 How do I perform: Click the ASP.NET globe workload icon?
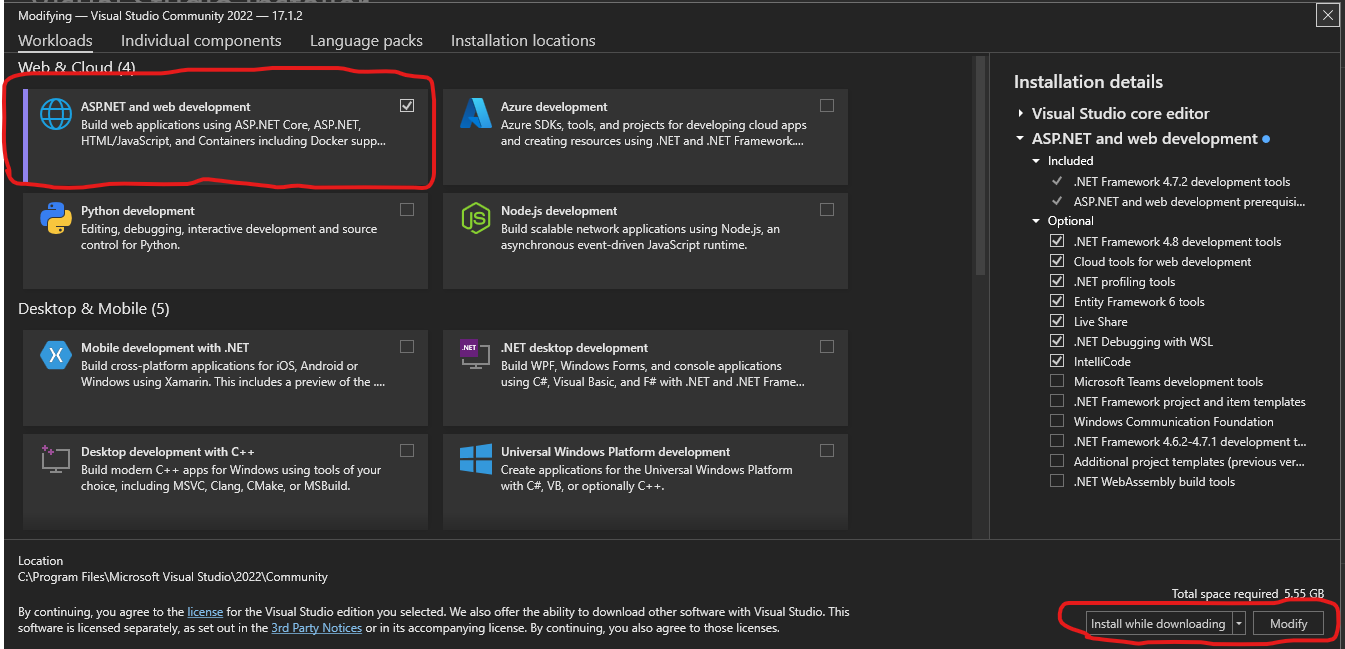click(x=56, y=114)
